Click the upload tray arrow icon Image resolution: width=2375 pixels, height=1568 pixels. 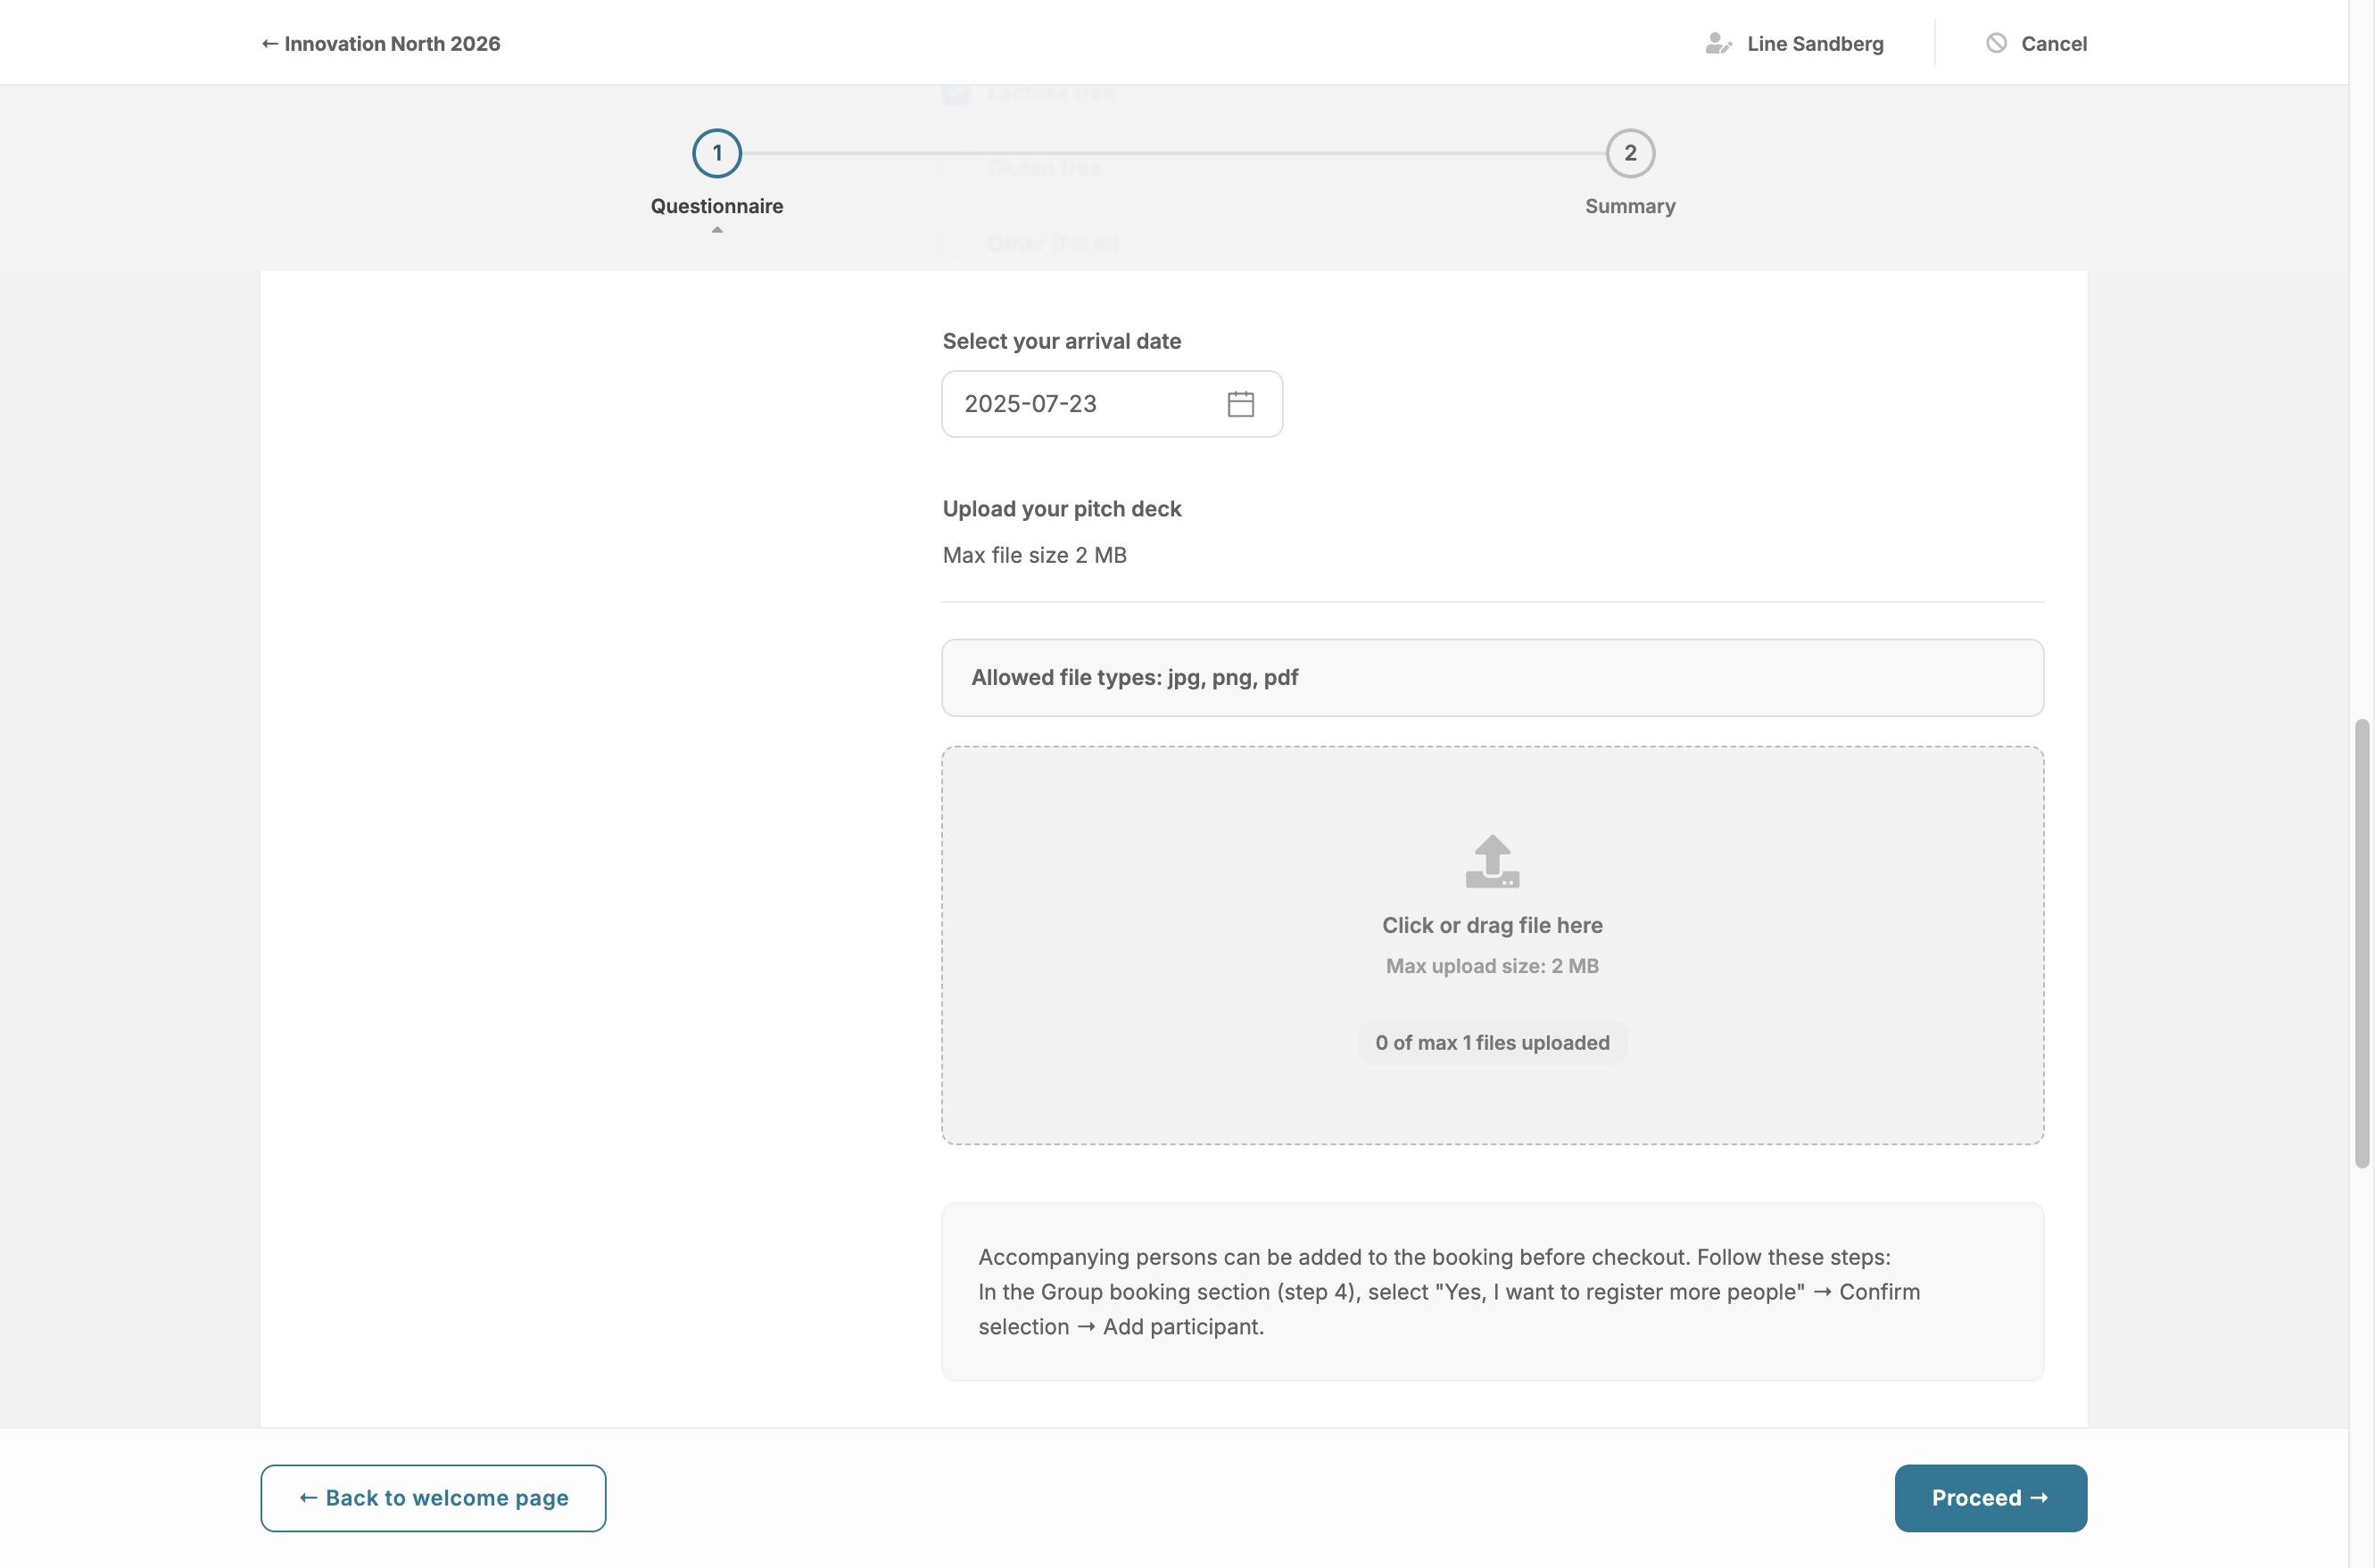[x=1492, y=861]
